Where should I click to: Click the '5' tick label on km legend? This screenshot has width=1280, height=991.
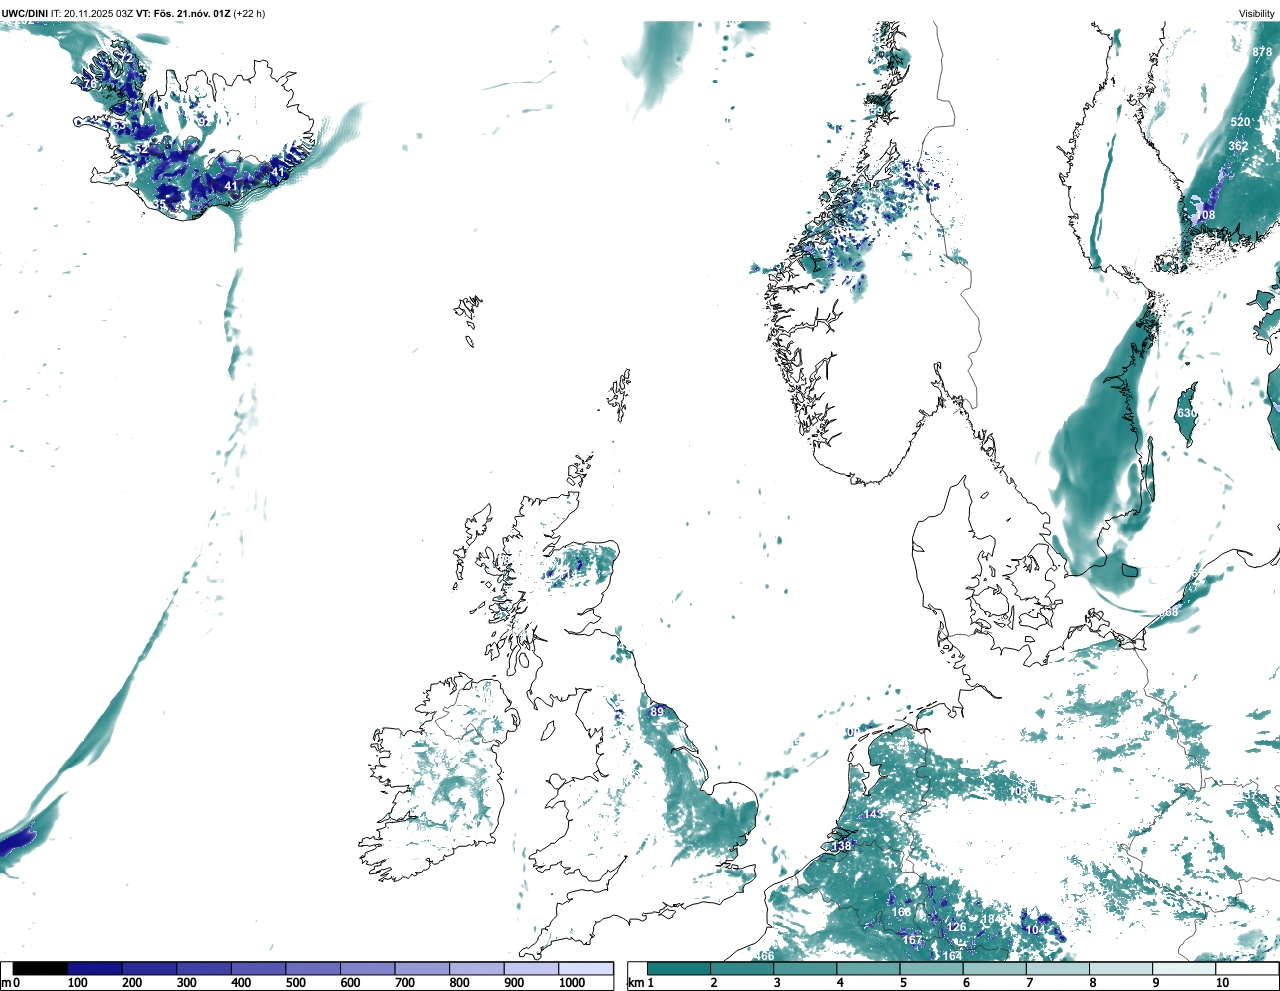(x=903, y=983)
